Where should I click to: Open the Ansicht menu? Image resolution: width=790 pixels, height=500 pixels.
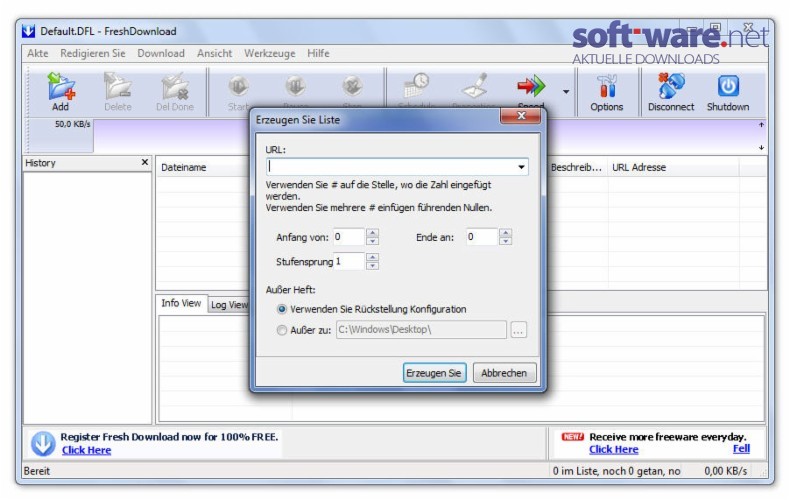(x=215, y=53)
